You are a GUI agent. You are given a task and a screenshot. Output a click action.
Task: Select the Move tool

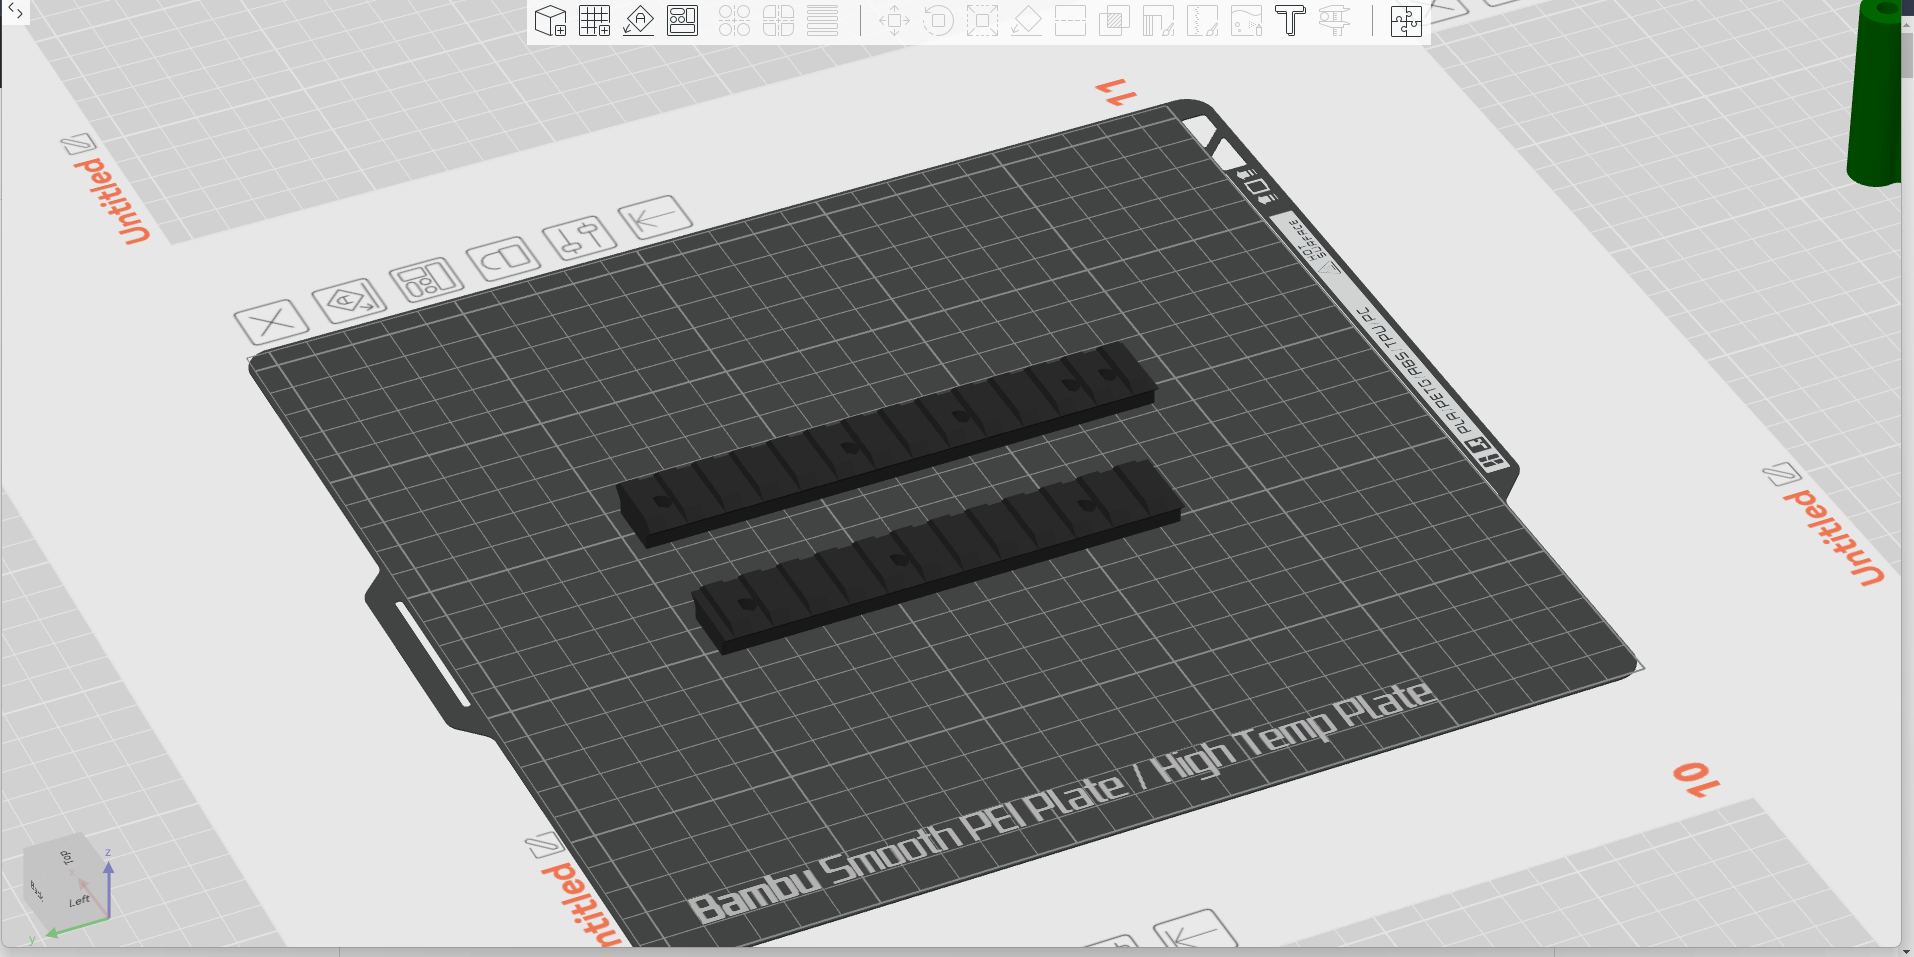click(894, 21)
